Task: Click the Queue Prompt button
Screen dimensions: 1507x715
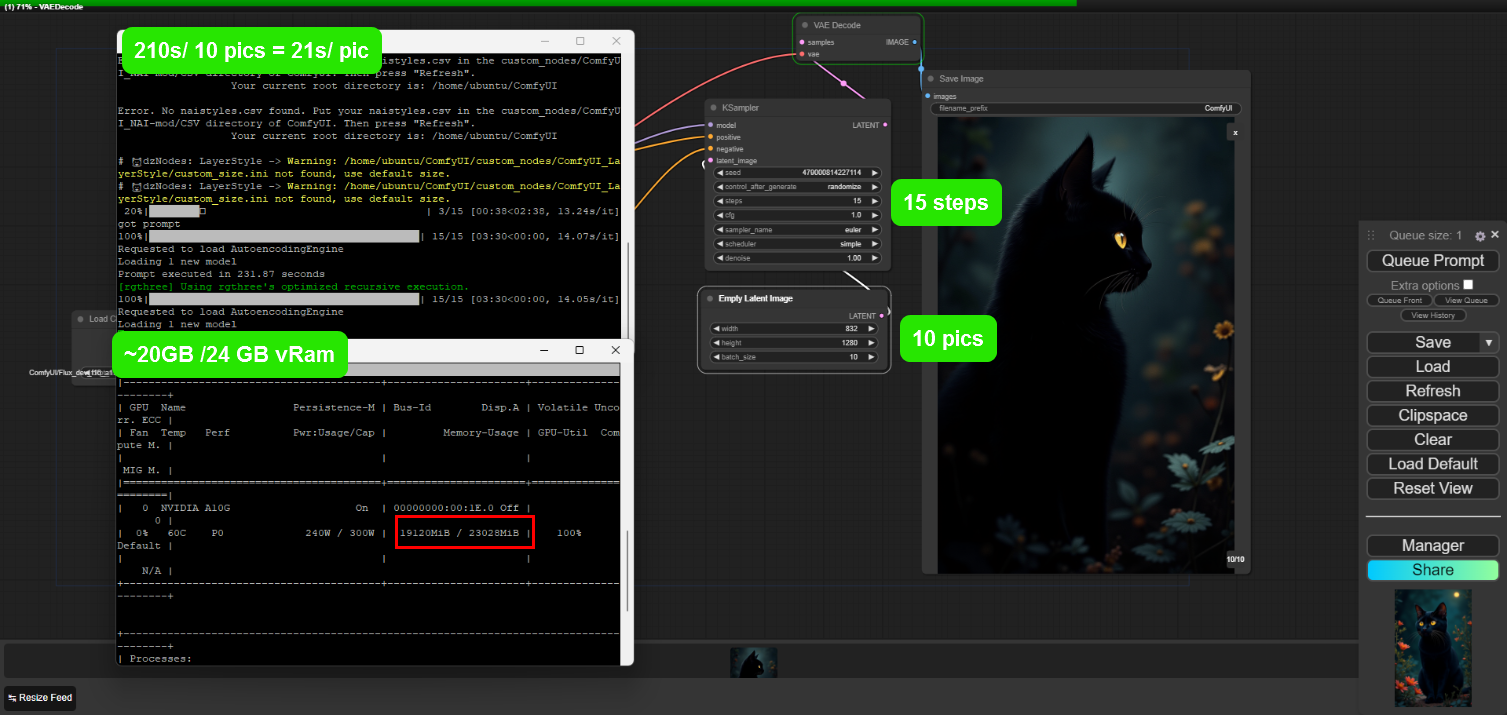Action: 1432,261
